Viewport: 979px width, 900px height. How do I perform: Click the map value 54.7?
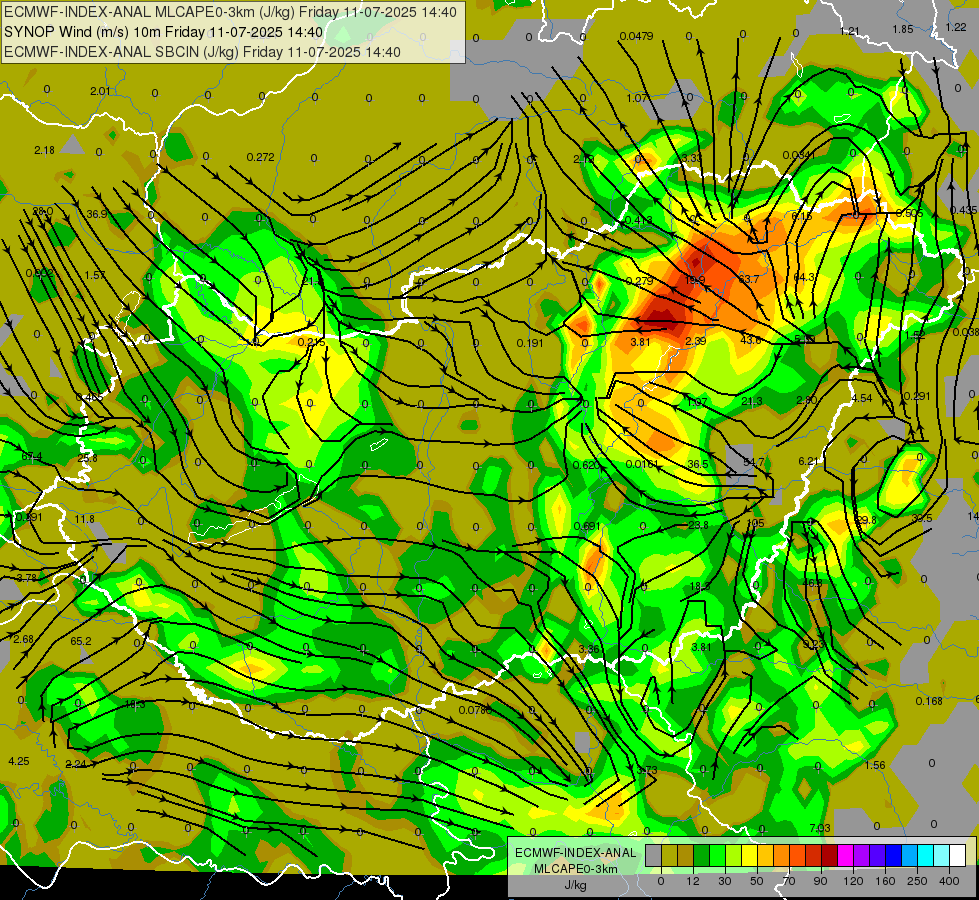[754, 462]
